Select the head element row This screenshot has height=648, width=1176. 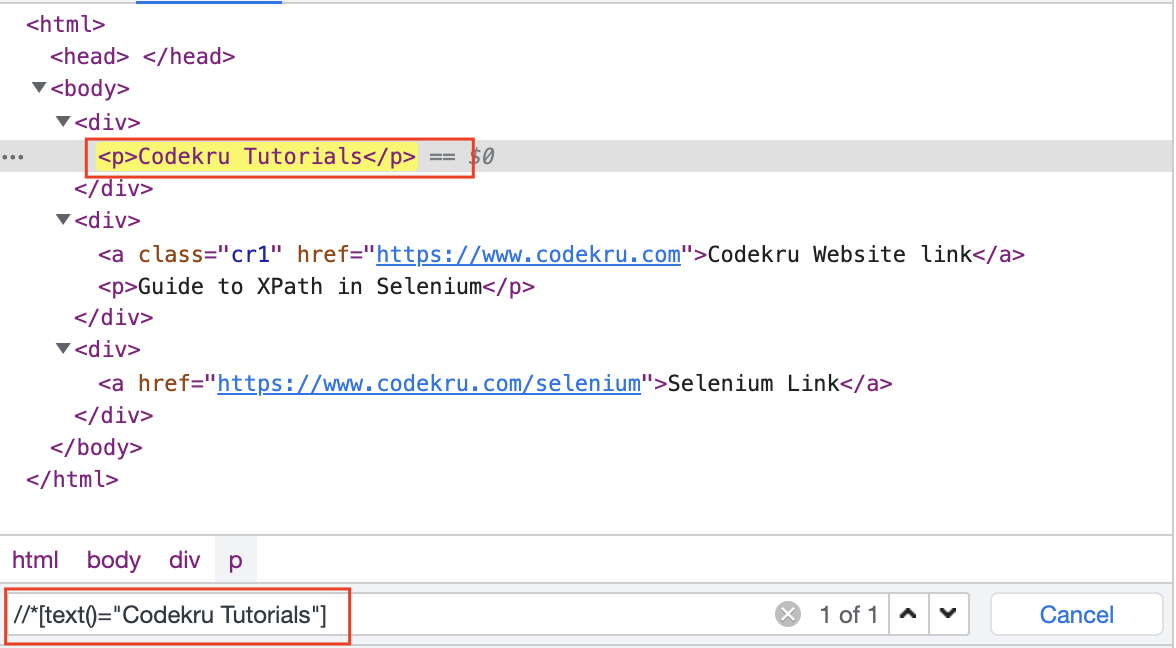(x=142, y=56)
